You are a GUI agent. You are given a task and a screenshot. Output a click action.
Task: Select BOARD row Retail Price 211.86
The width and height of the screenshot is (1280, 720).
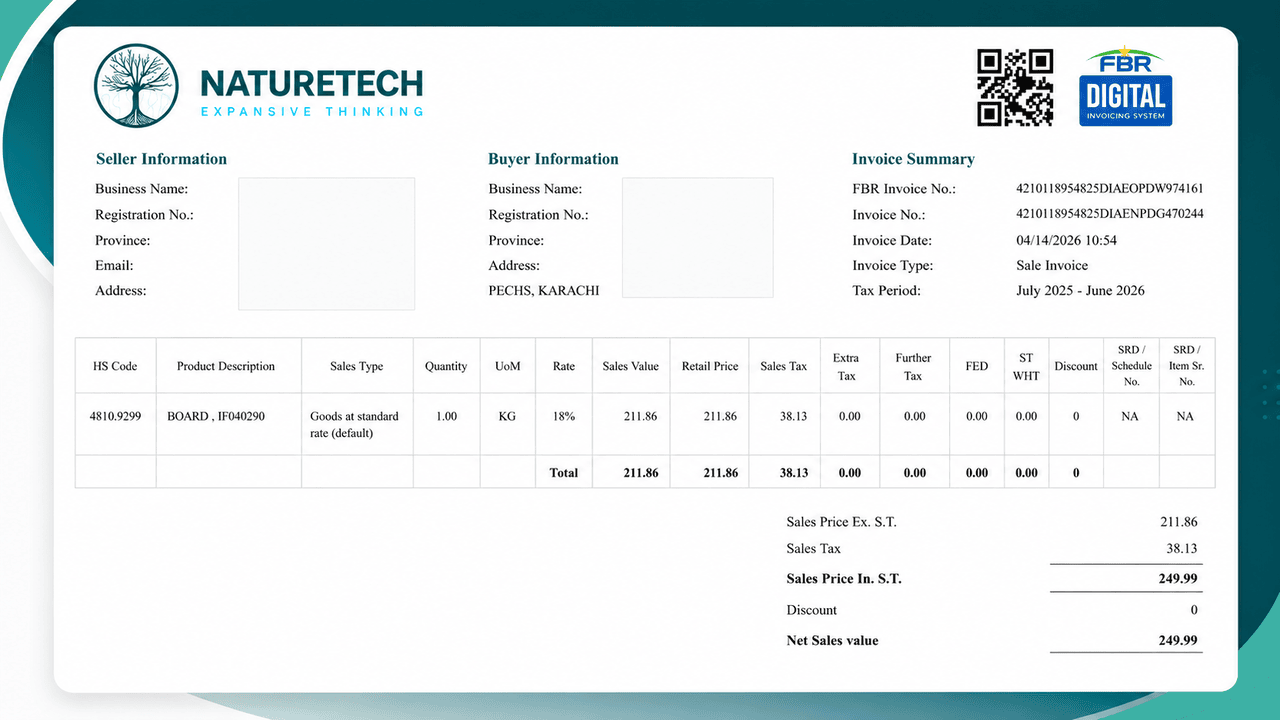720,416
